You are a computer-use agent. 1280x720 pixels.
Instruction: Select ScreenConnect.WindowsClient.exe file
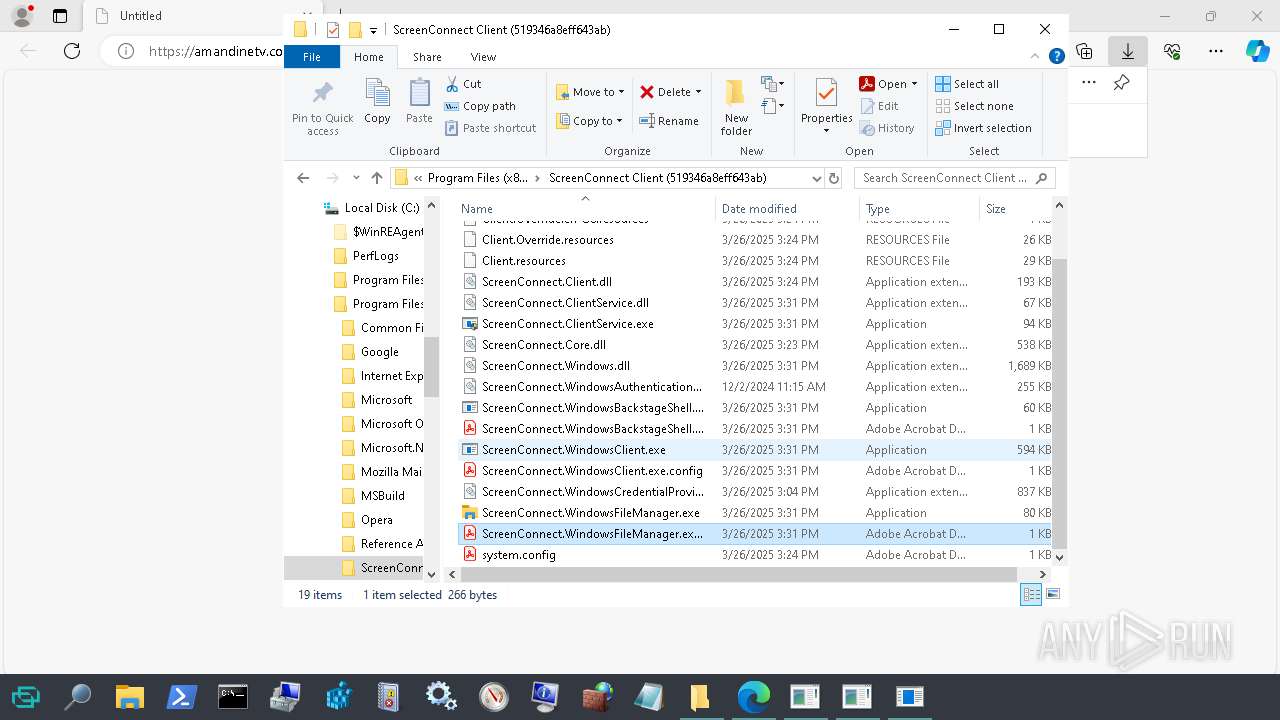pos(573,450)
